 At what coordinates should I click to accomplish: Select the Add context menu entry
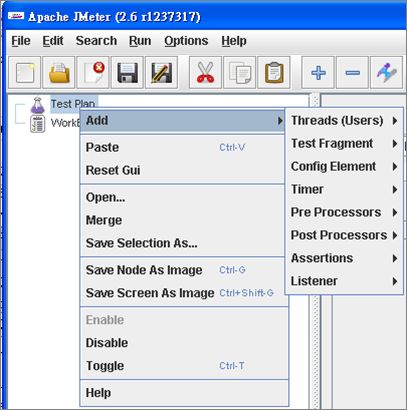(182, 120)
